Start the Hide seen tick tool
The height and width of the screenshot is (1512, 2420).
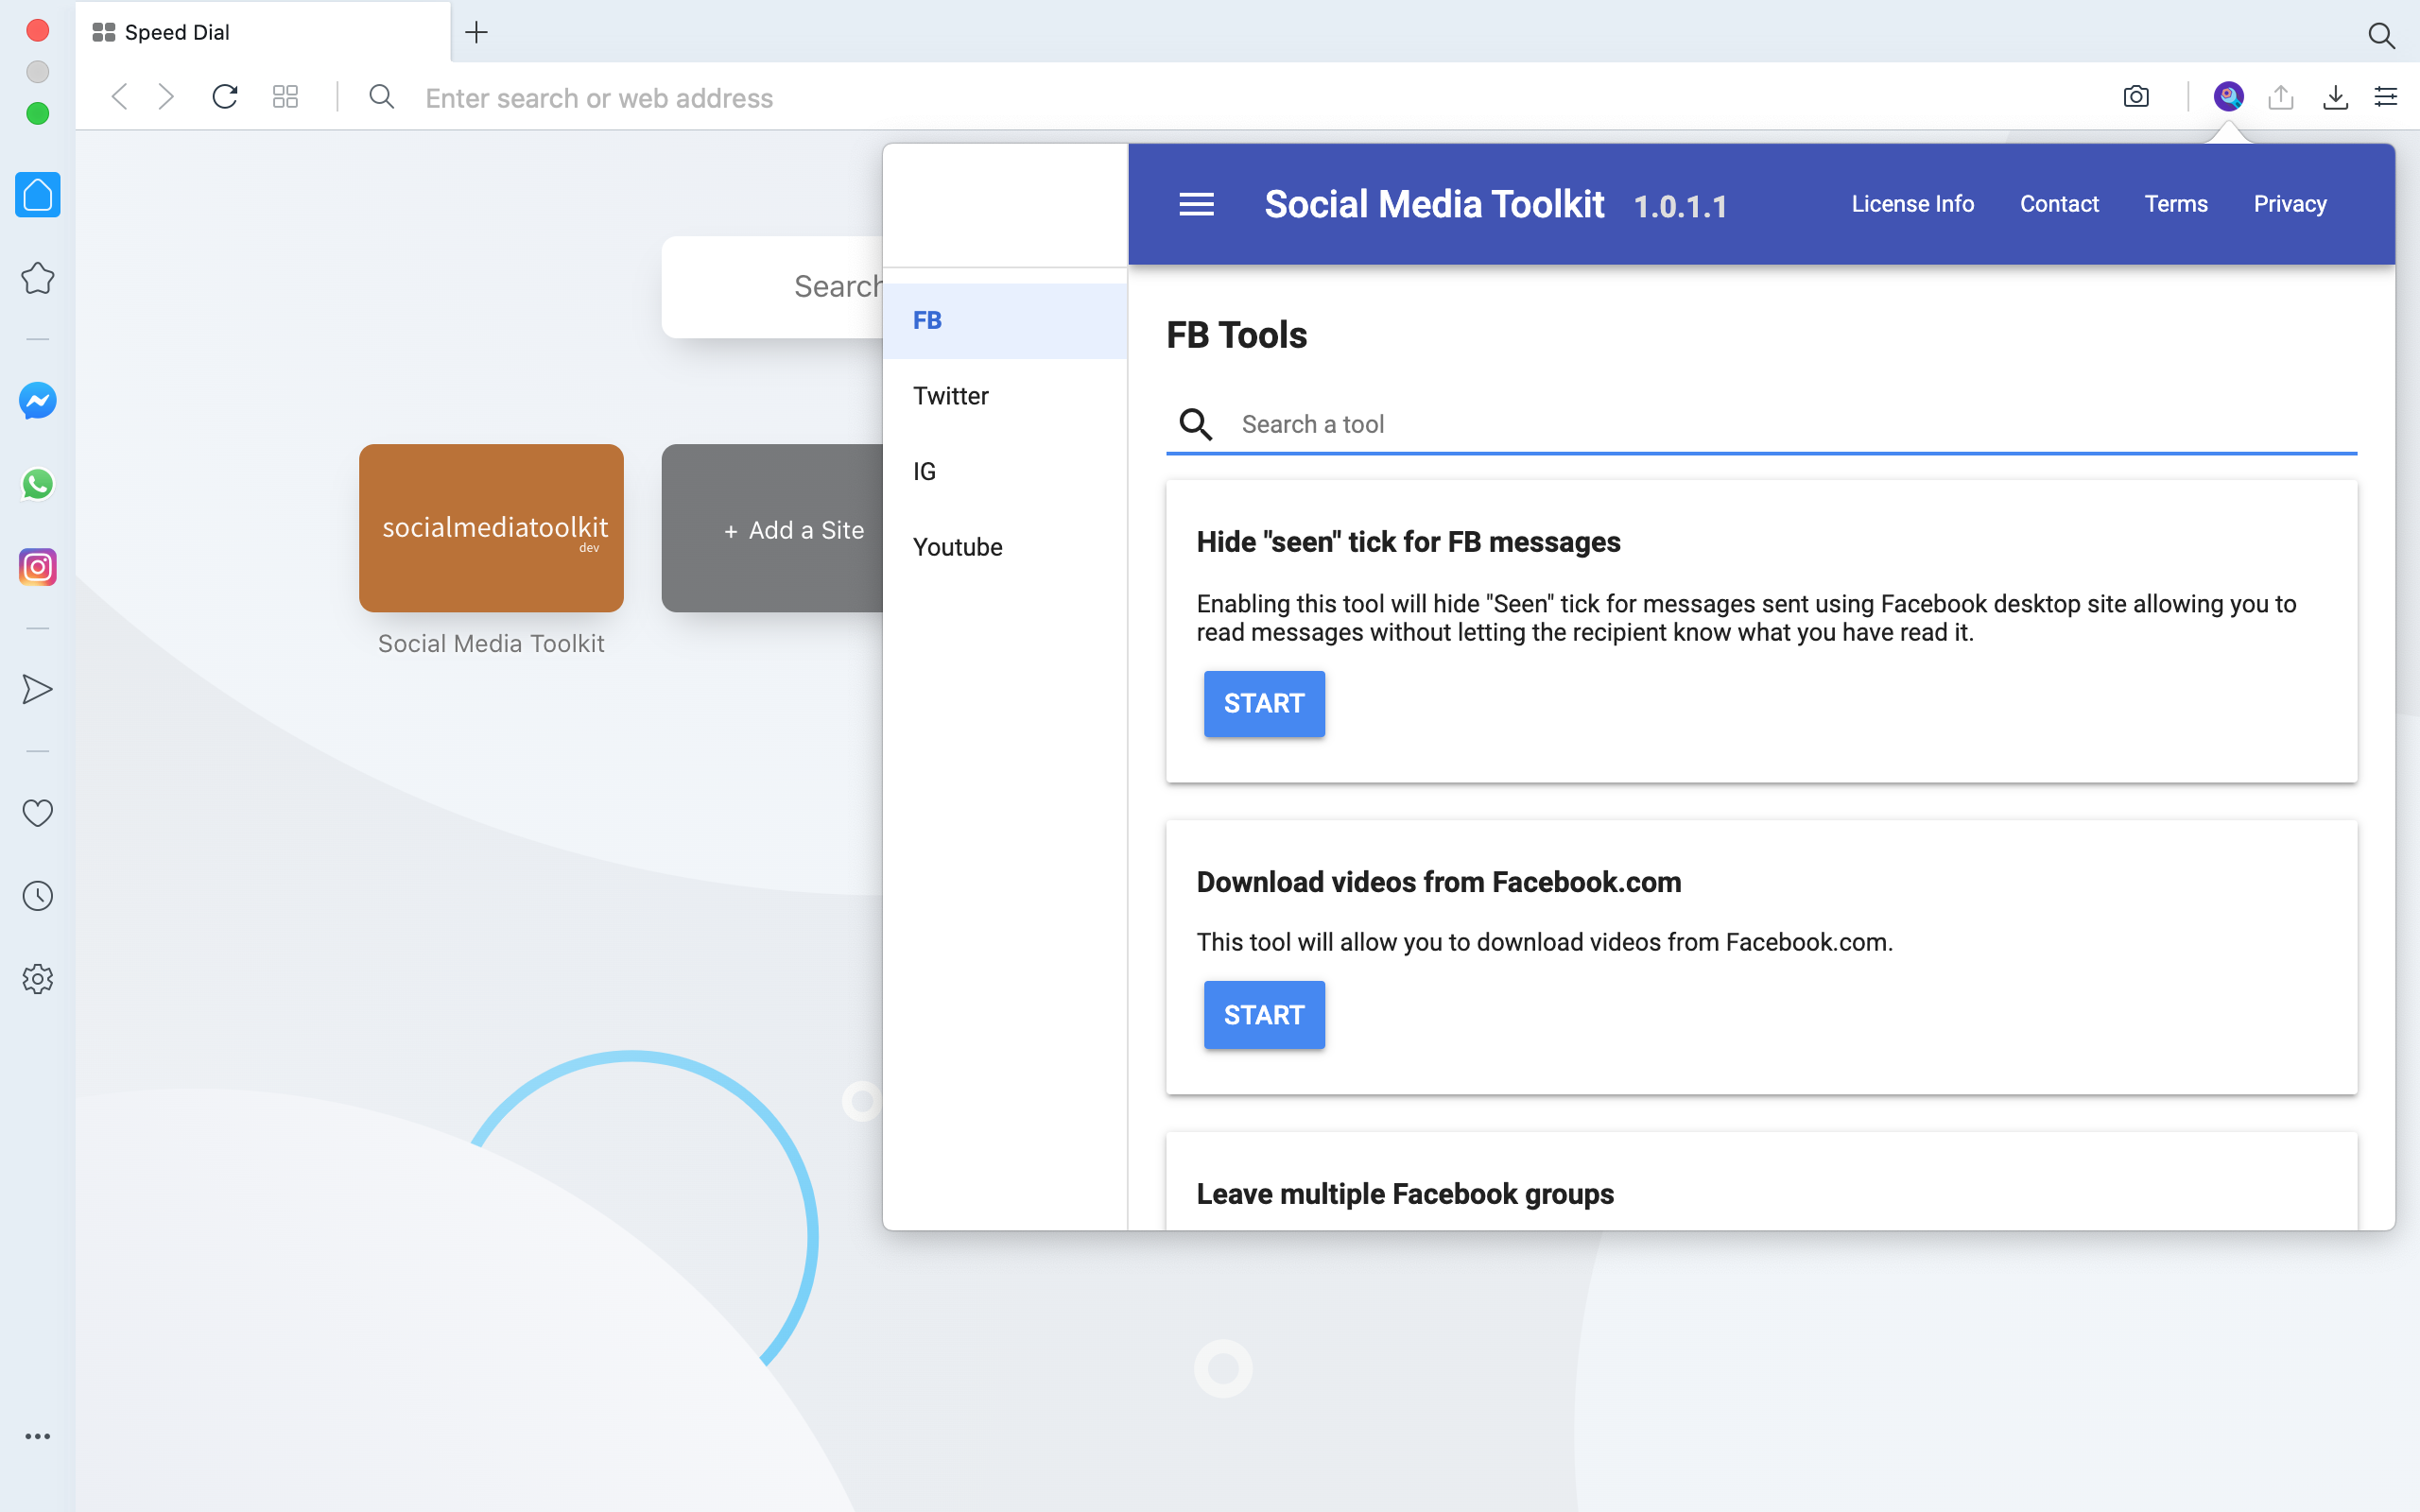click(1264, 704)
